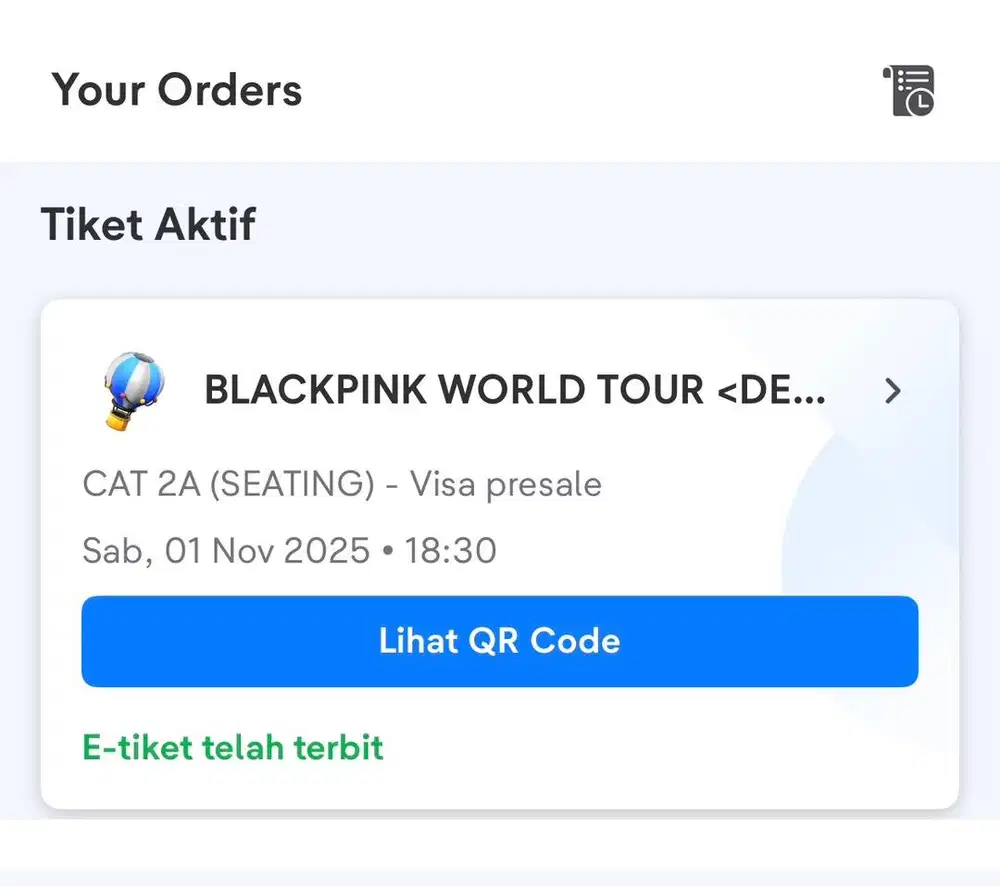
Task: Open the order history icon
Action: (908, 90)
